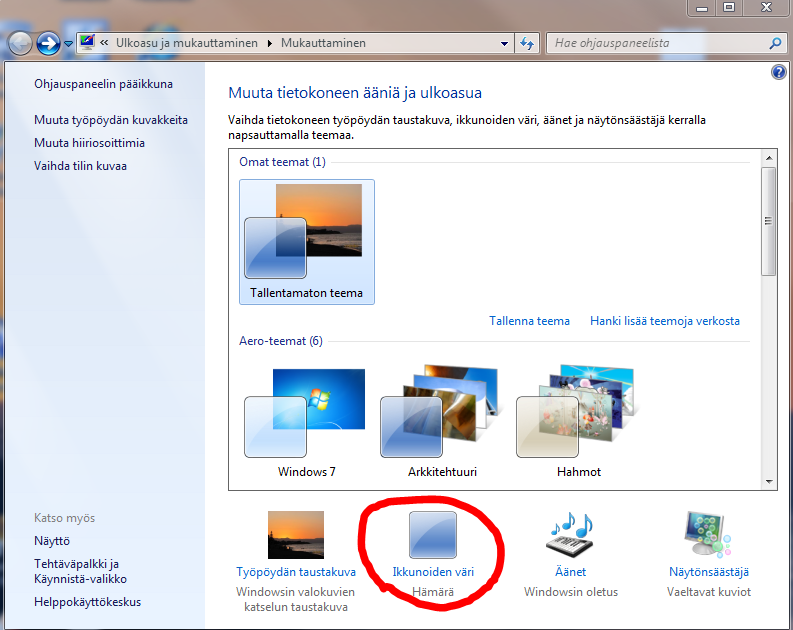Click Hanki lisää teemoja verkosta

tap(665, 321)
